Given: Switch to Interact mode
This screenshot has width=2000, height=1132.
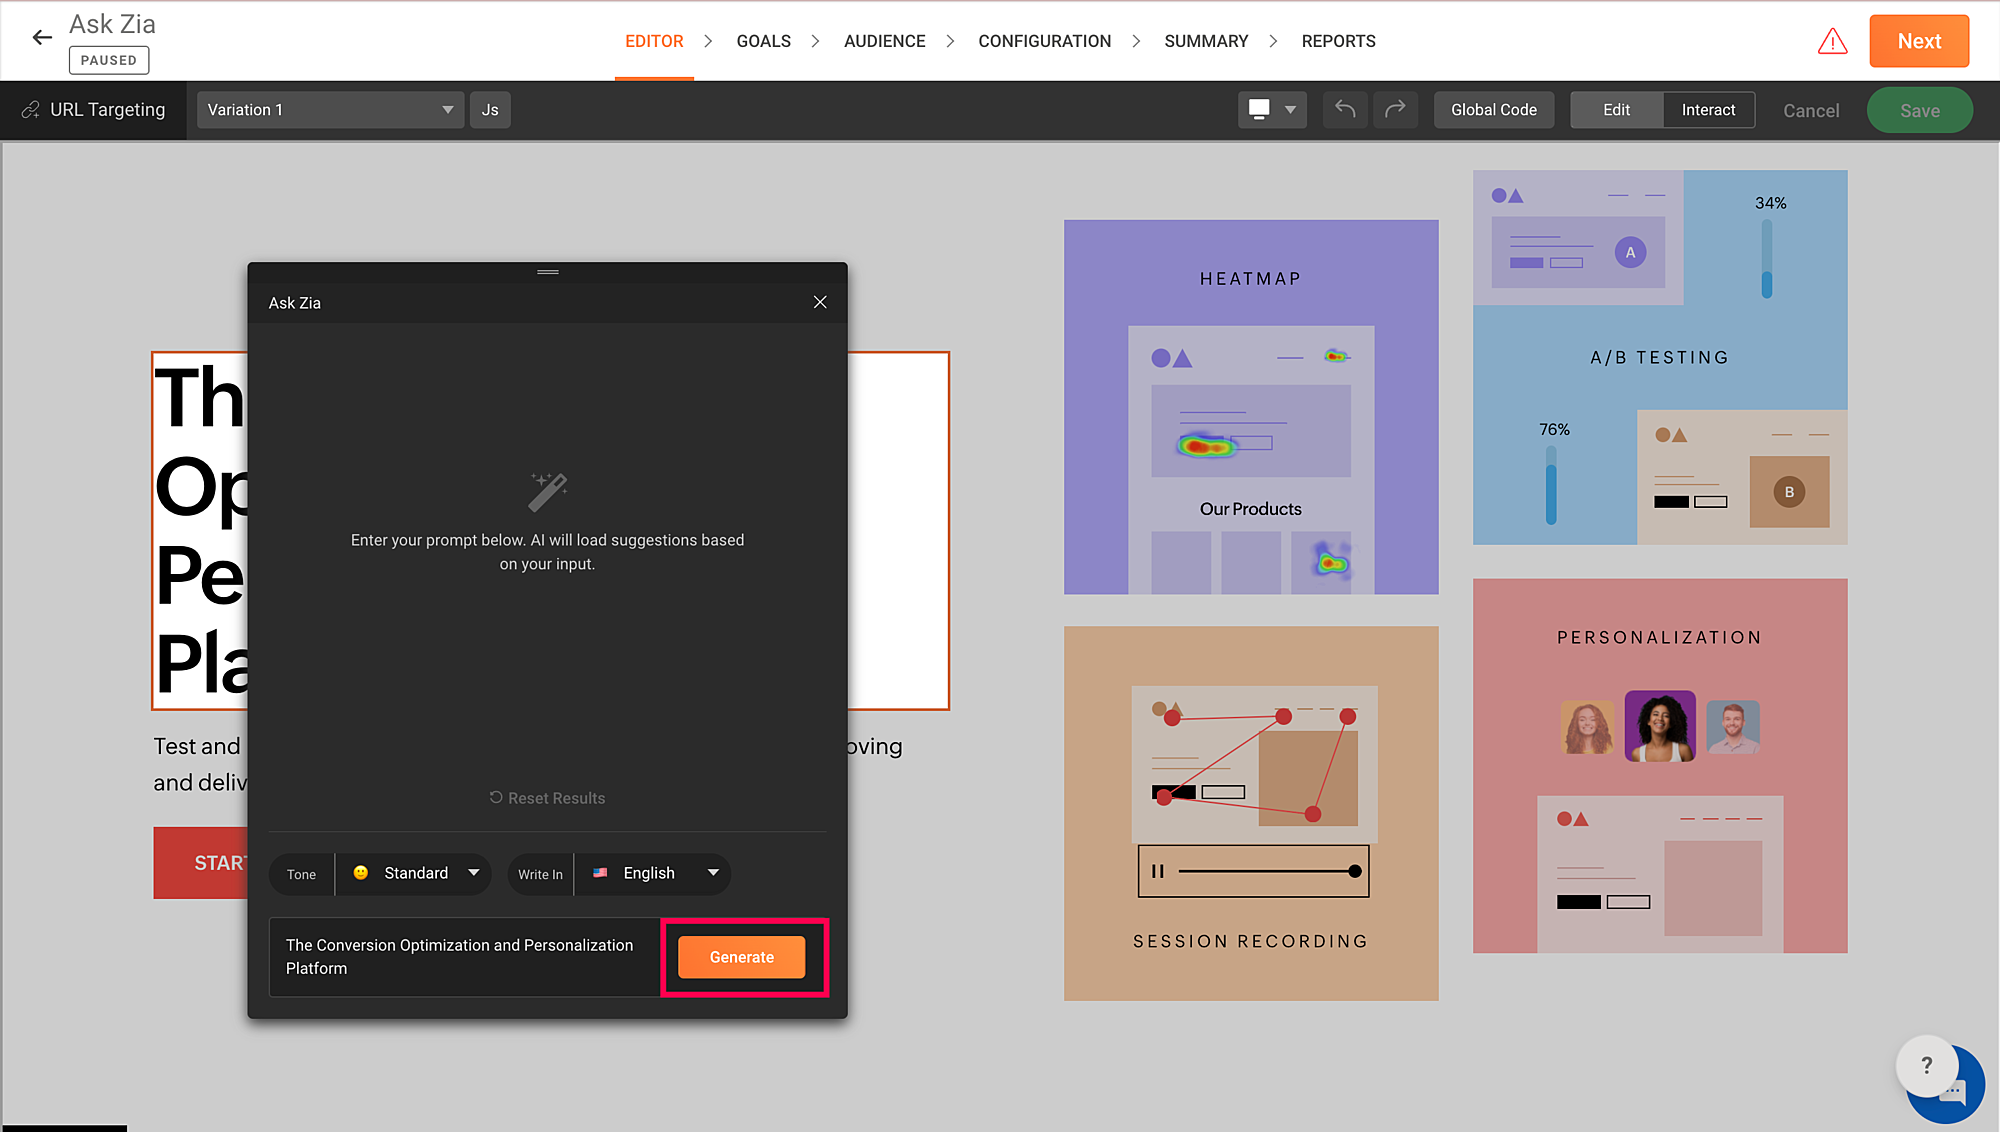Looking at the screenshot, I should pos(1708,110).
